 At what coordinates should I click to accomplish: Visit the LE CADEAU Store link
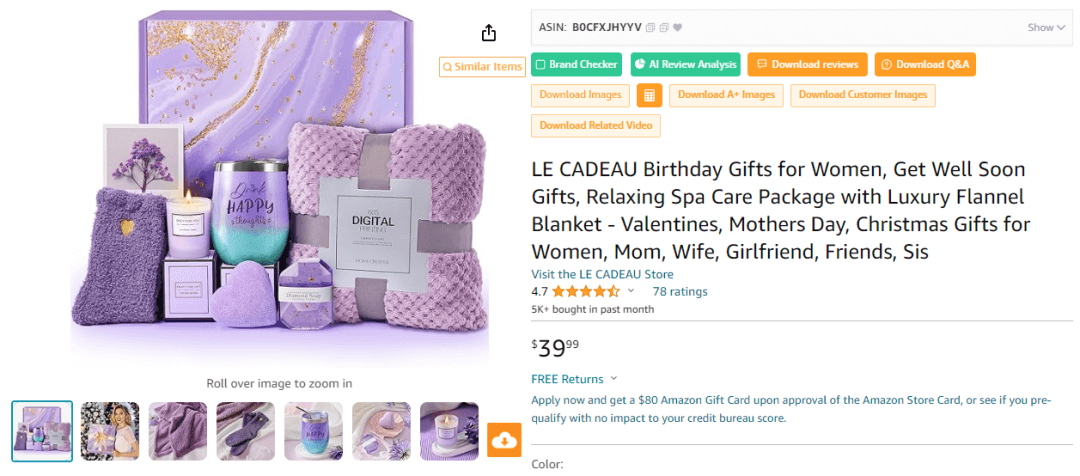(602, 274)
